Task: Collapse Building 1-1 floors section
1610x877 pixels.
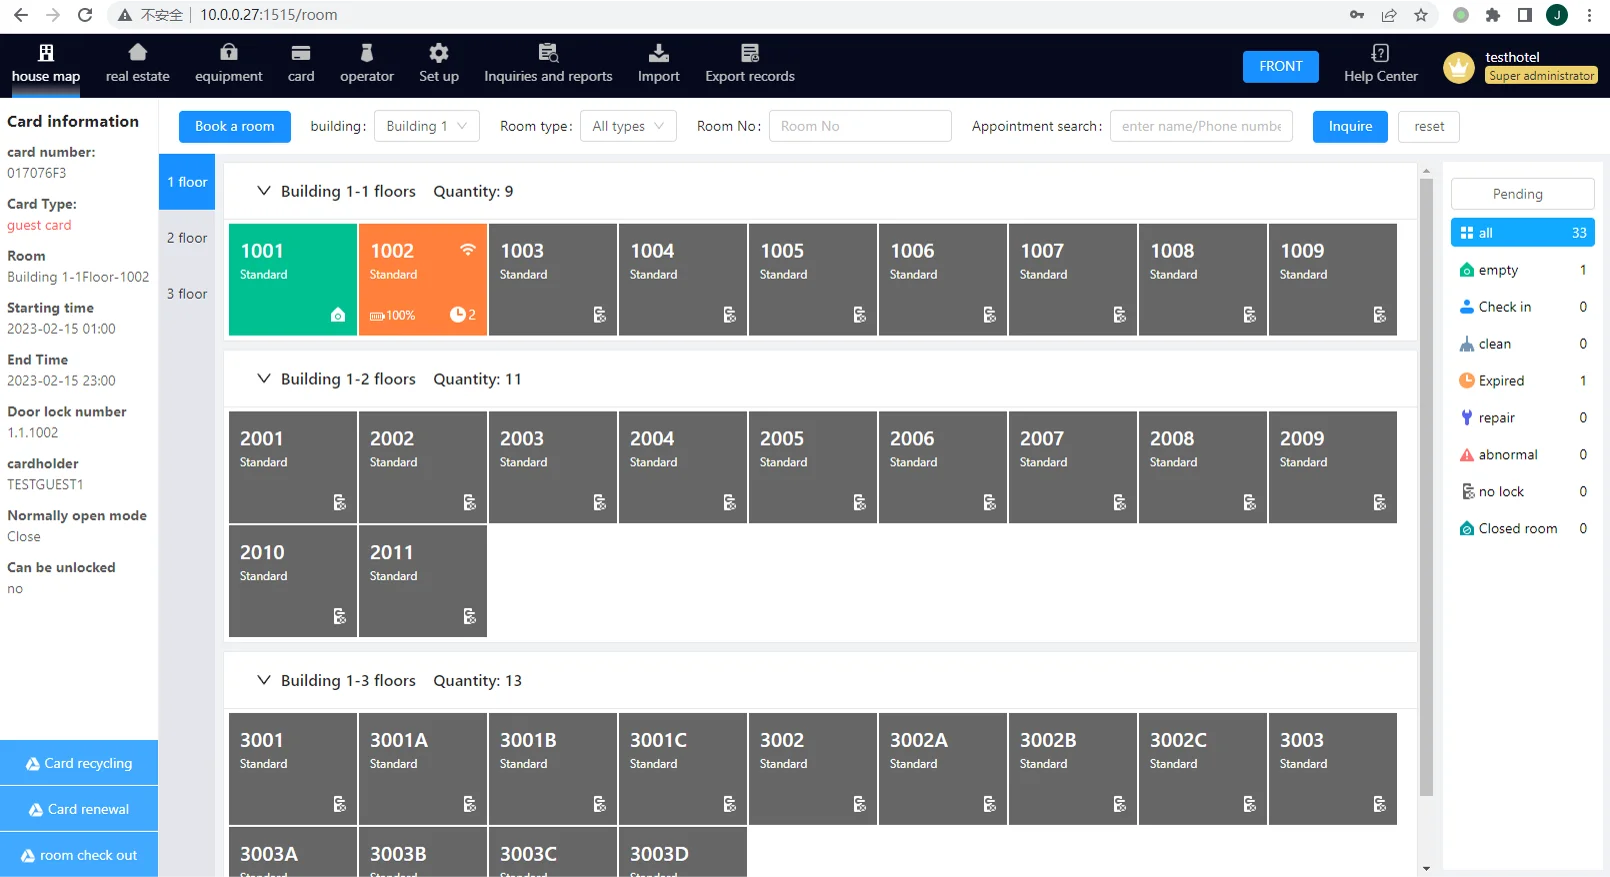Action: [x=264, y=191]
